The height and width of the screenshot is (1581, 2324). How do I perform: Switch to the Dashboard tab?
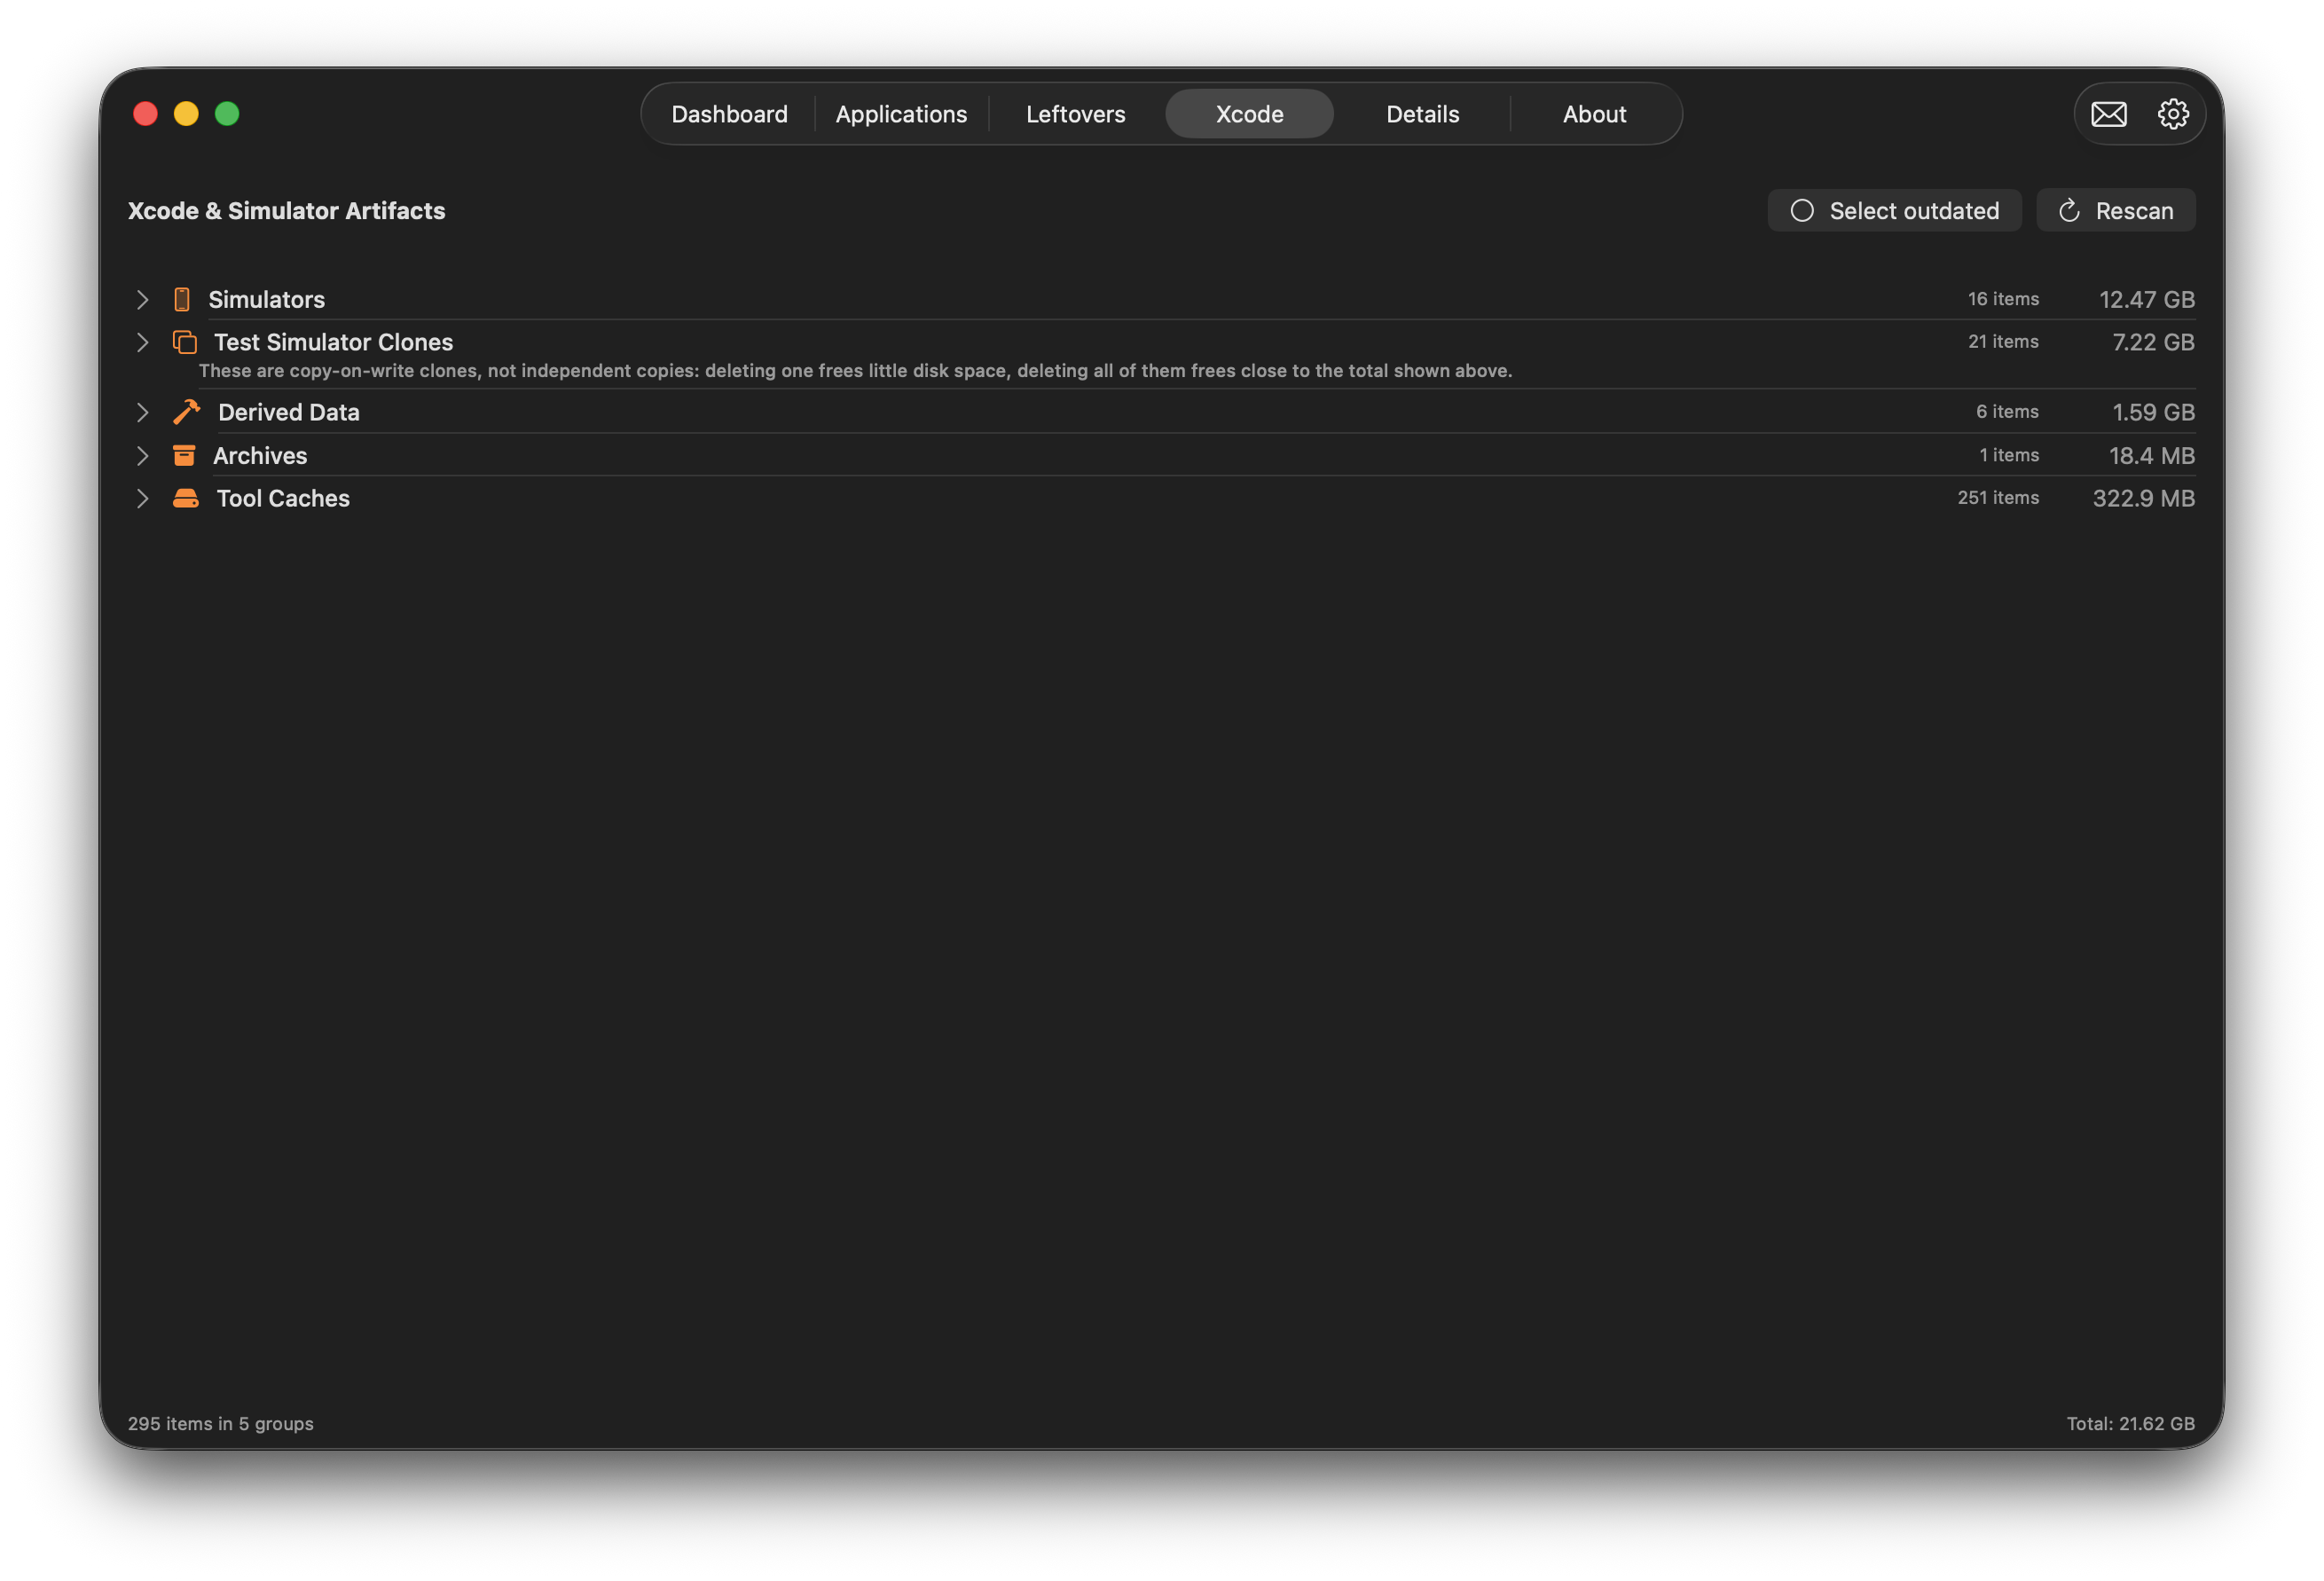click(729, 114)
